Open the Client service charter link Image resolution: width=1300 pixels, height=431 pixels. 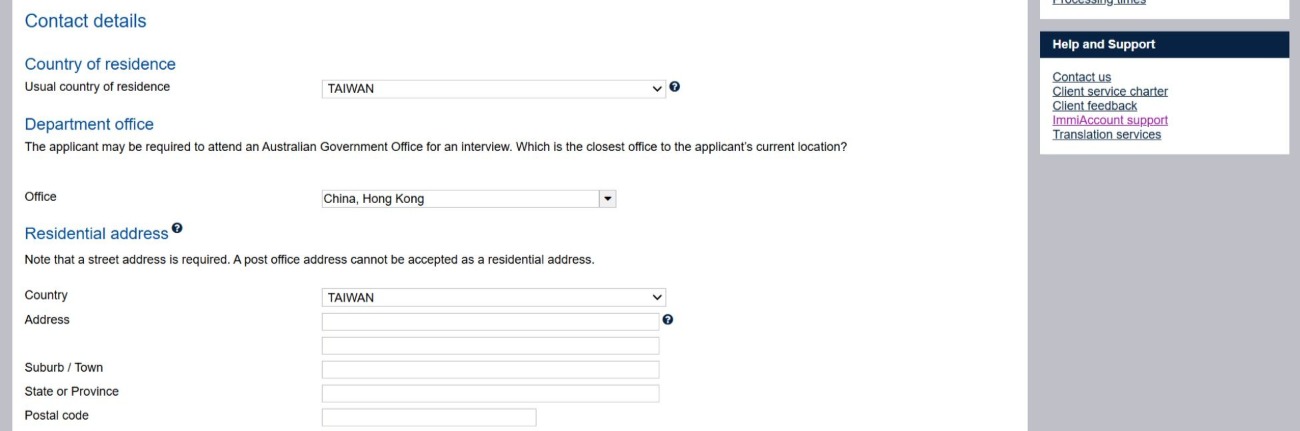(x=1110, y=91)
